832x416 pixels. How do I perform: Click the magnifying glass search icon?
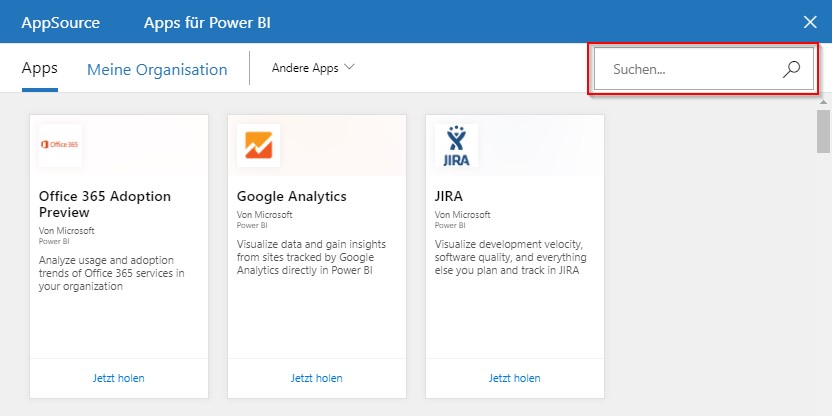(791, 69)
